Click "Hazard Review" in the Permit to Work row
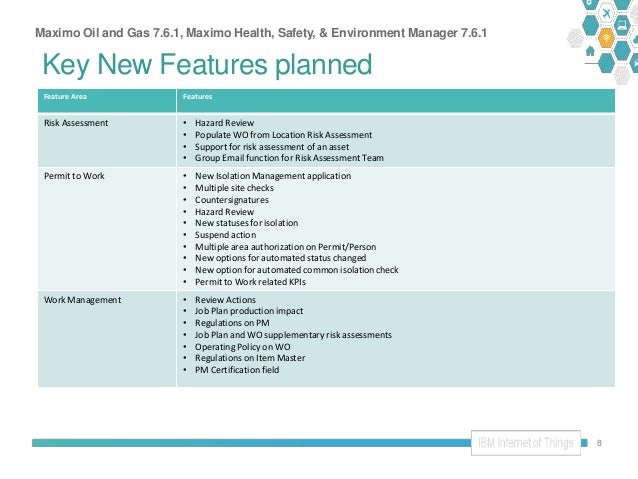 (224, 212)
